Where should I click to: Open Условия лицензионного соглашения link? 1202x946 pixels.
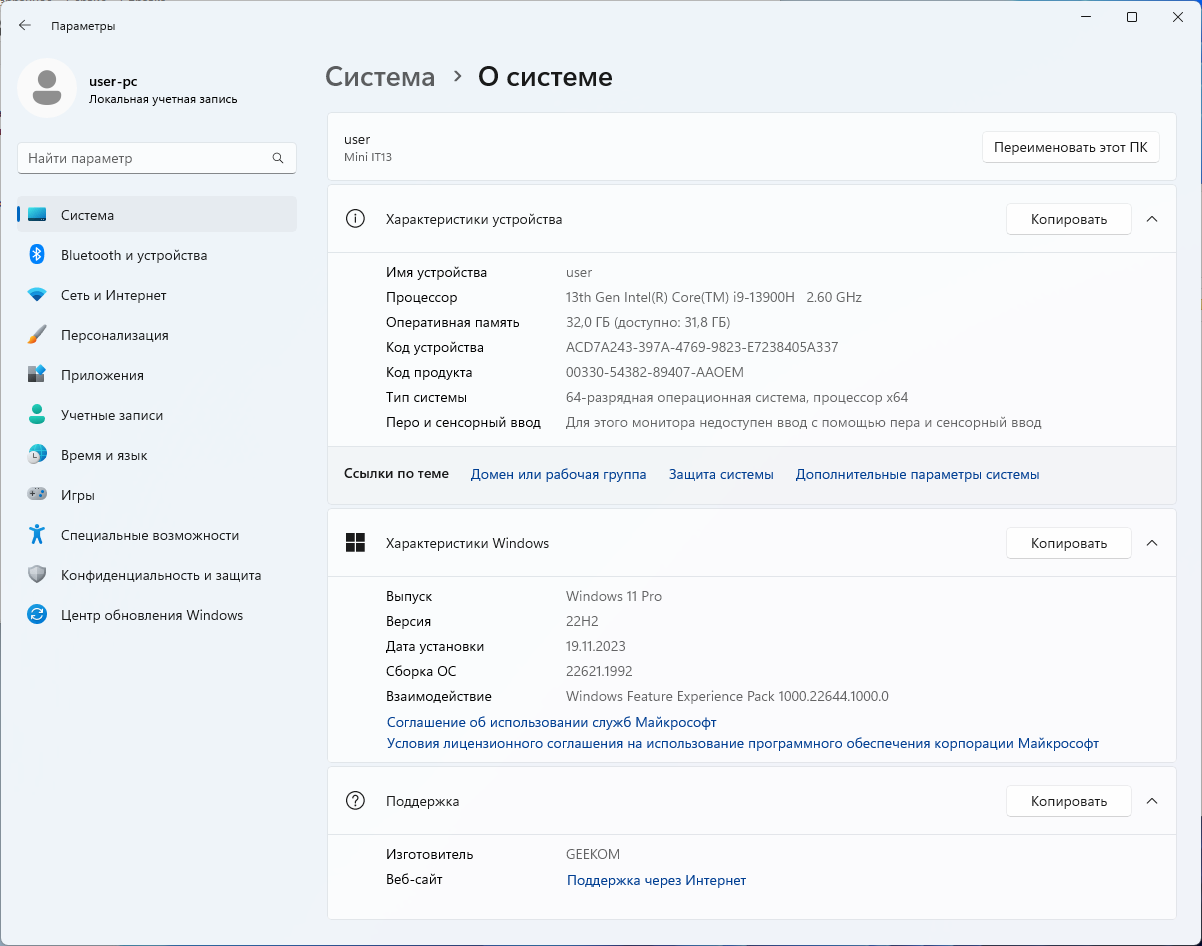coord(743,744)
